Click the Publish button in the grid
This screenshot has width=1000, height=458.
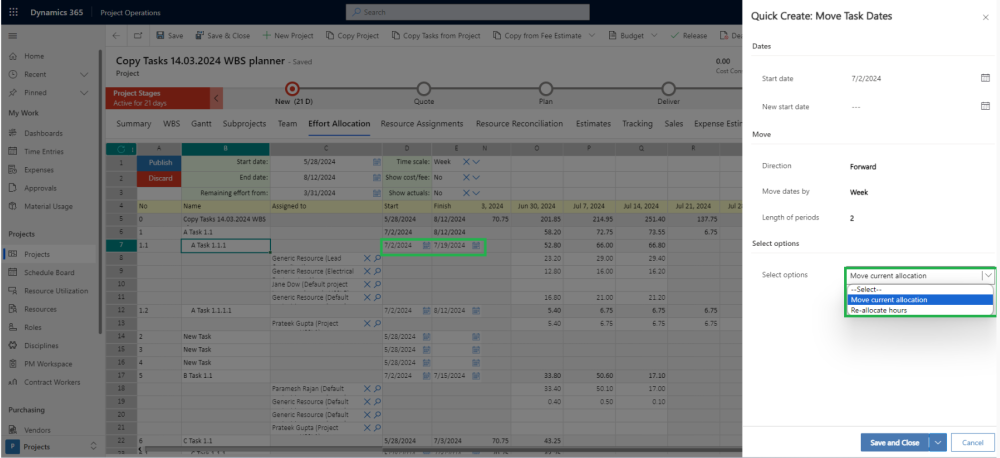(159, 162)
